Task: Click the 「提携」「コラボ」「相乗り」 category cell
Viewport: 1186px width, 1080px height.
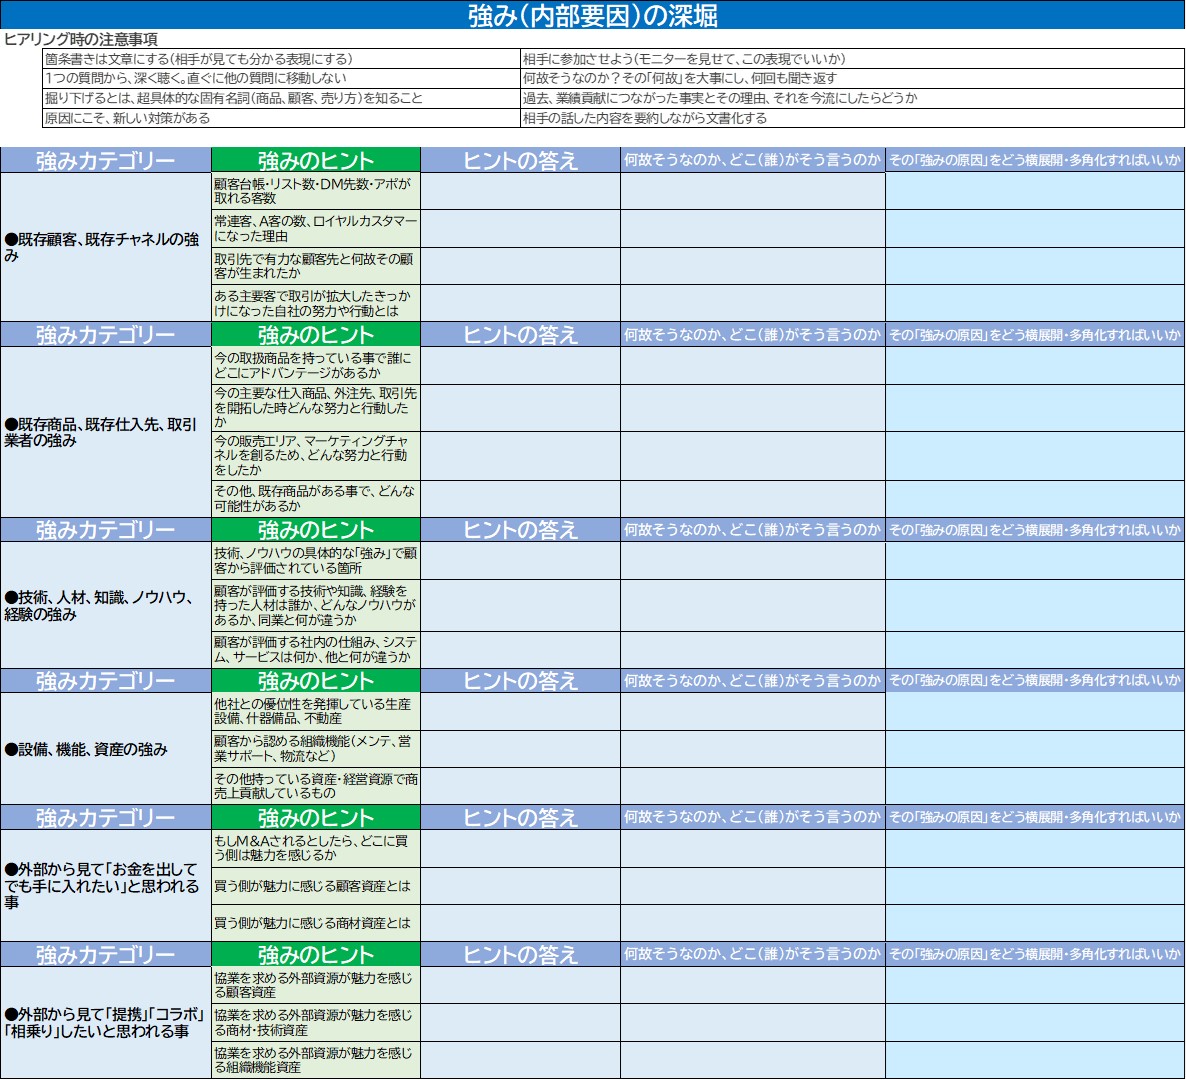Action: [x=105, y=1022]
